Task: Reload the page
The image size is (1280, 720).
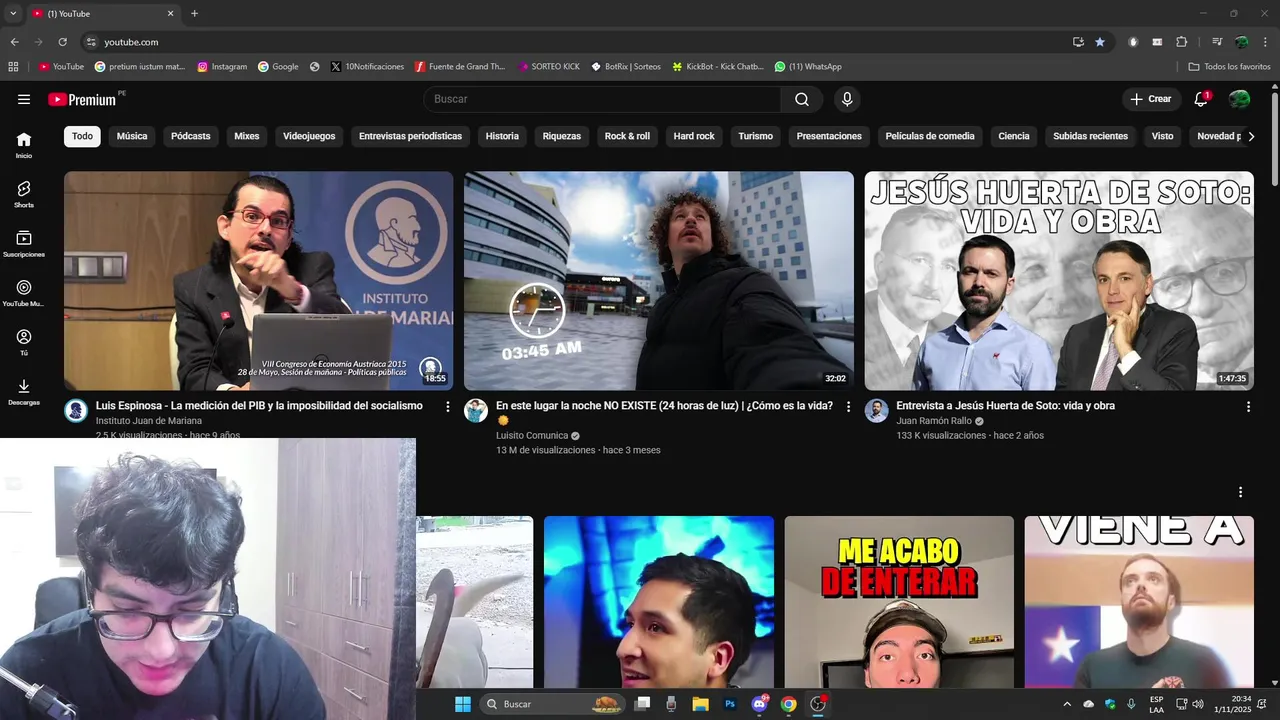Action: 62,42
